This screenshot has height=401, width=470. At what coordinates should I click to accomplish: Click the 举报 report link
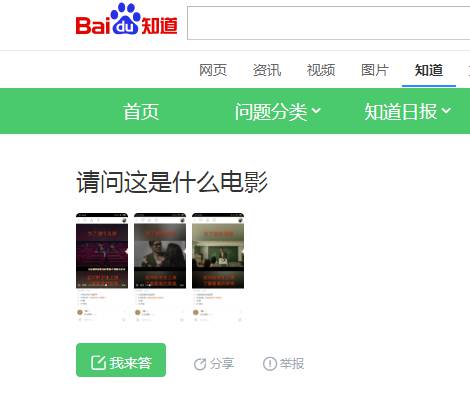click(x=292, y=364)
